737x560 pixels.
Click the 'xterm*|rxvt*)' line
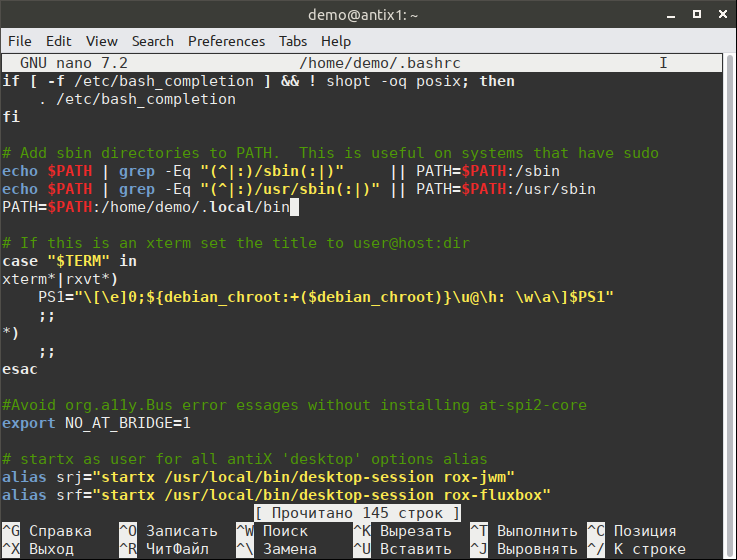(60, 279)
